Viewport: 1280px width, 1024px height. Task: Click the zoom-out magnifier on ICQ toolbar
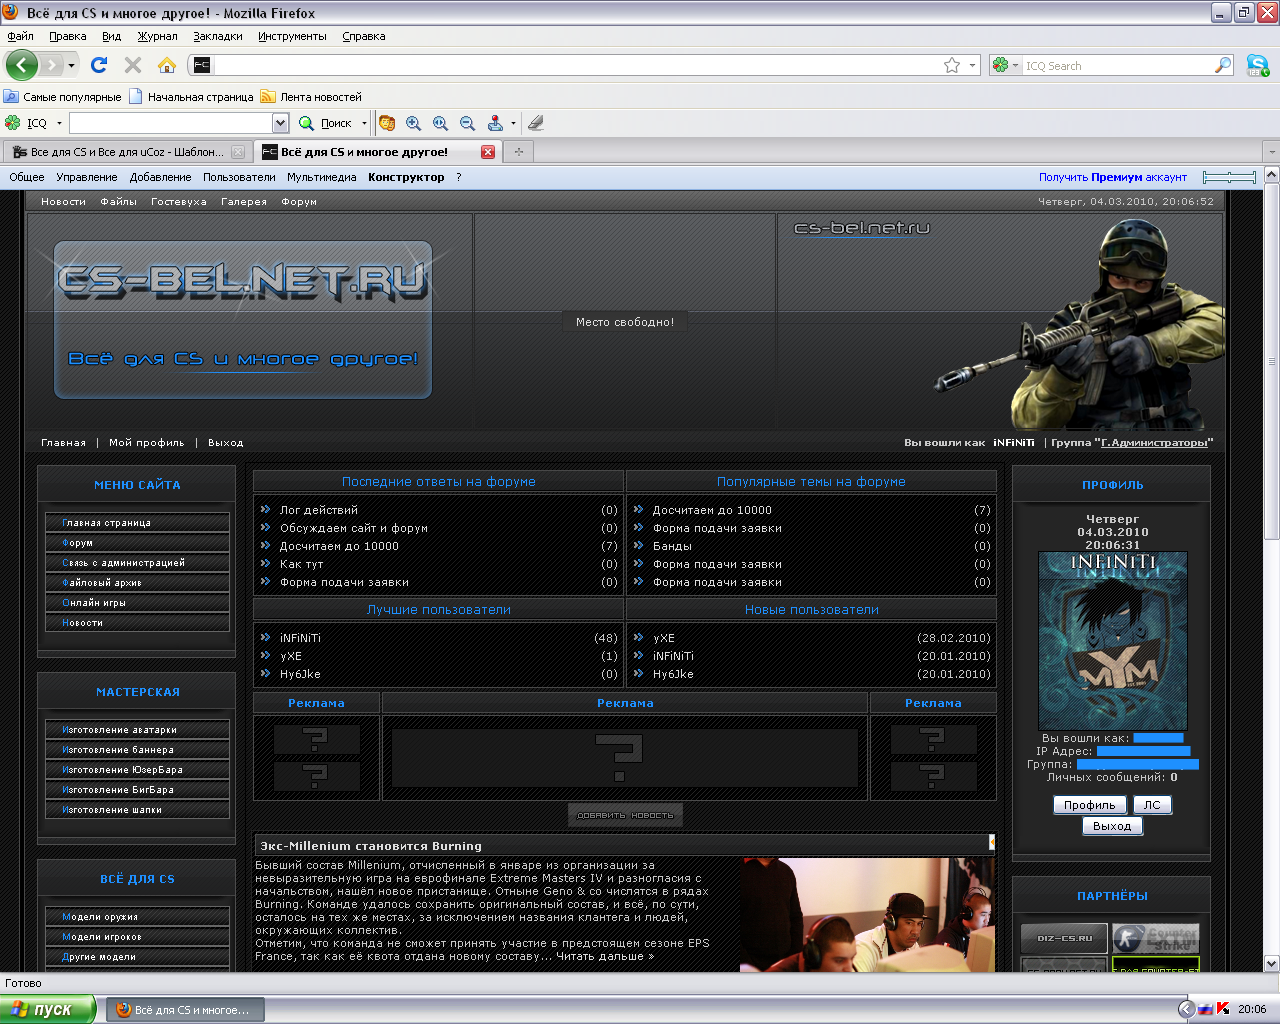(467, 123)
